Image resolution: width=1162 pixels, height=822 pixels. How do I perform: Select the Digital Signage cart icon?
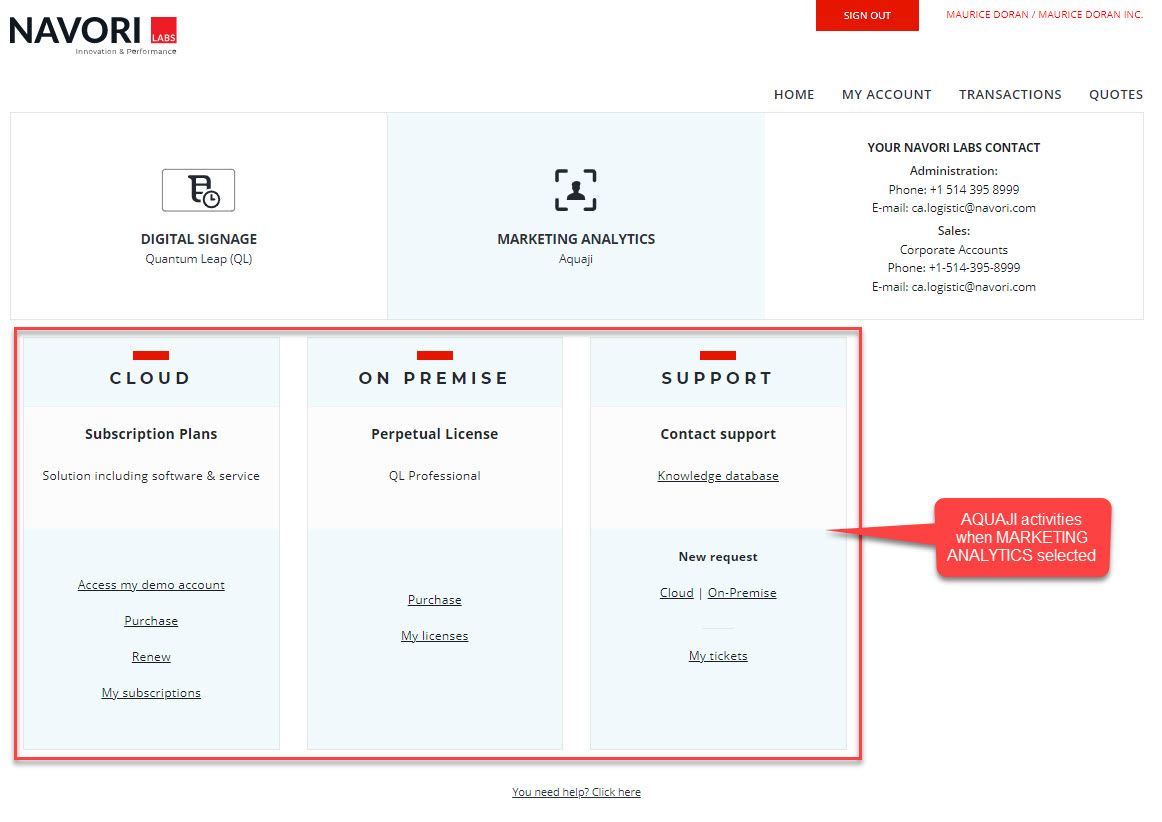coord(199,190)
